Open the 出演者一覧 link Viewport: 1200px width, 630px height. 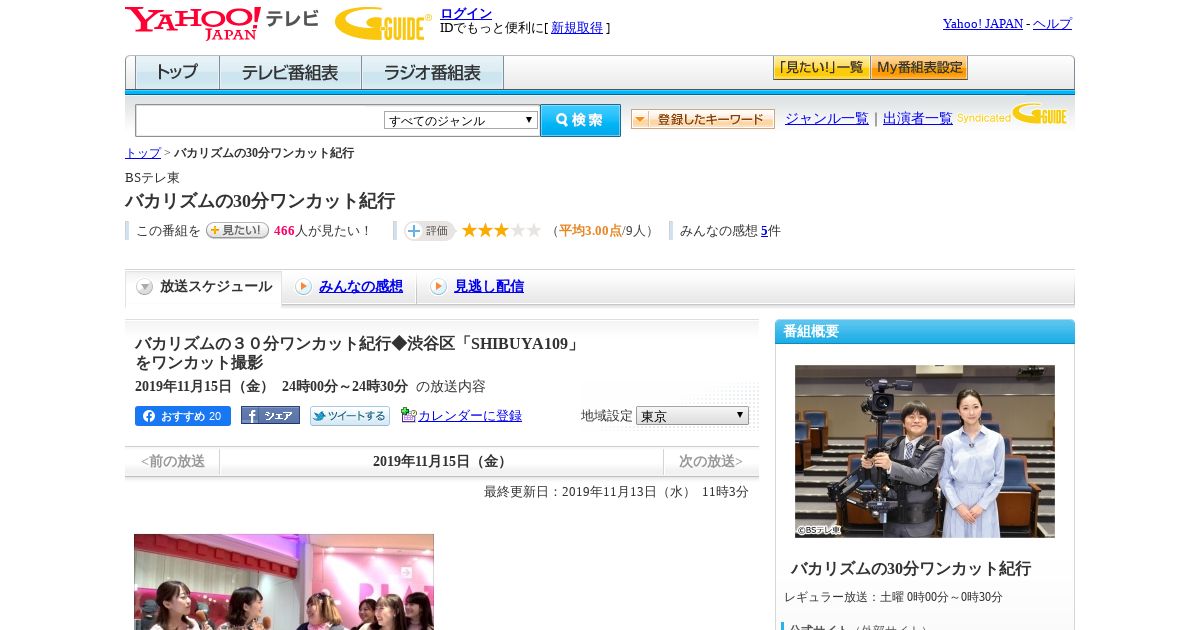click(918, 119)
